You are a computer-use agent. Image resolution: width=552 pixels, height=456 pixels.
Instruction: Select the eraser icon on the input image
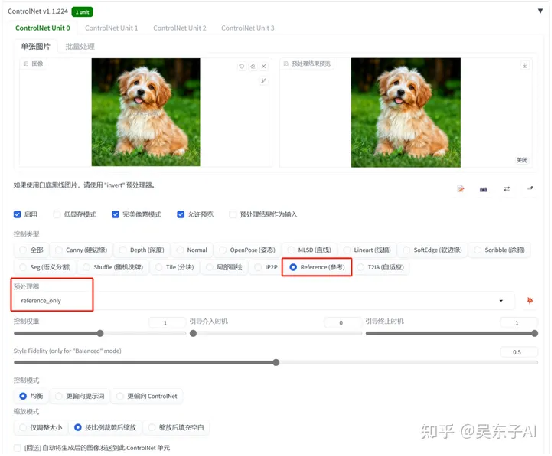click(x=253, y=66)
